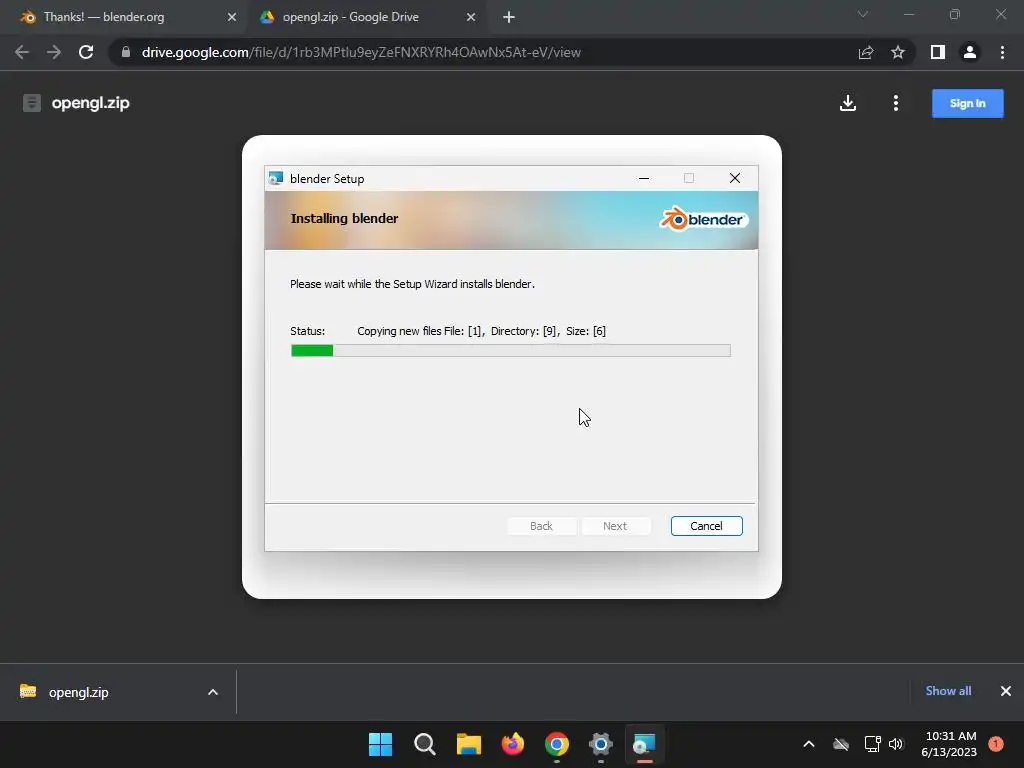This screenshot has height=768, width=1024.
Task: Share this page via the share icon
Action: pyautogui.click(x=866, y=52)
